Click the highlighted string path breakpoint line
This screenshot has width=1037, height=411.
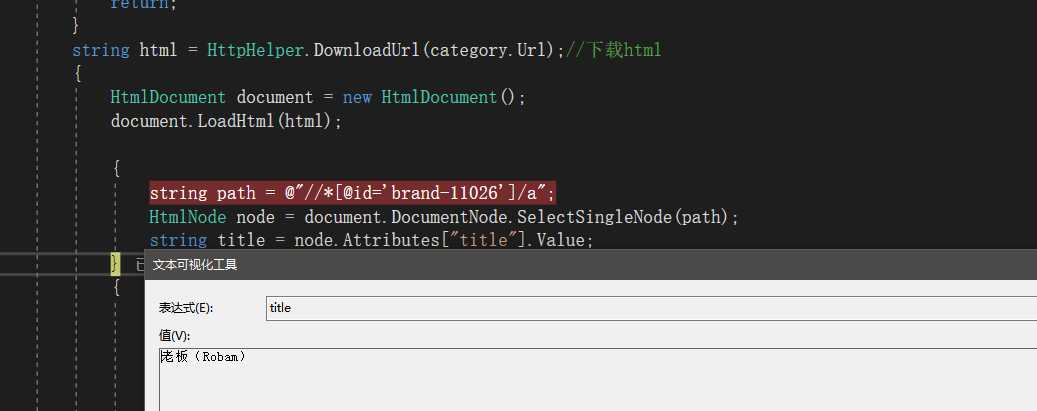[x=353, y=193]
